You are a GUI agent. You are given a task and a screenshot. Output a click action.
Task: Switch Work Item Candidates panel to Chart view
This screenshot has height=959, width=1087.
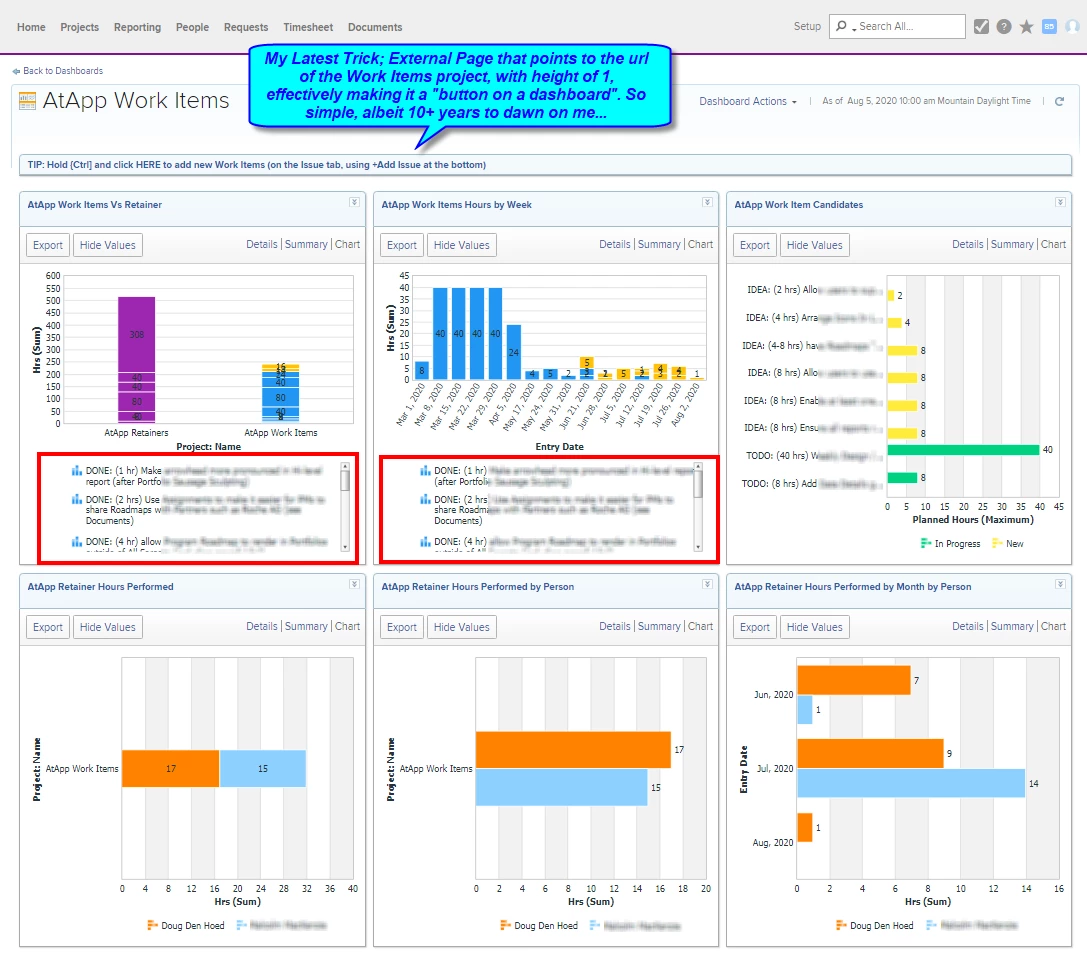[1053, 244]
